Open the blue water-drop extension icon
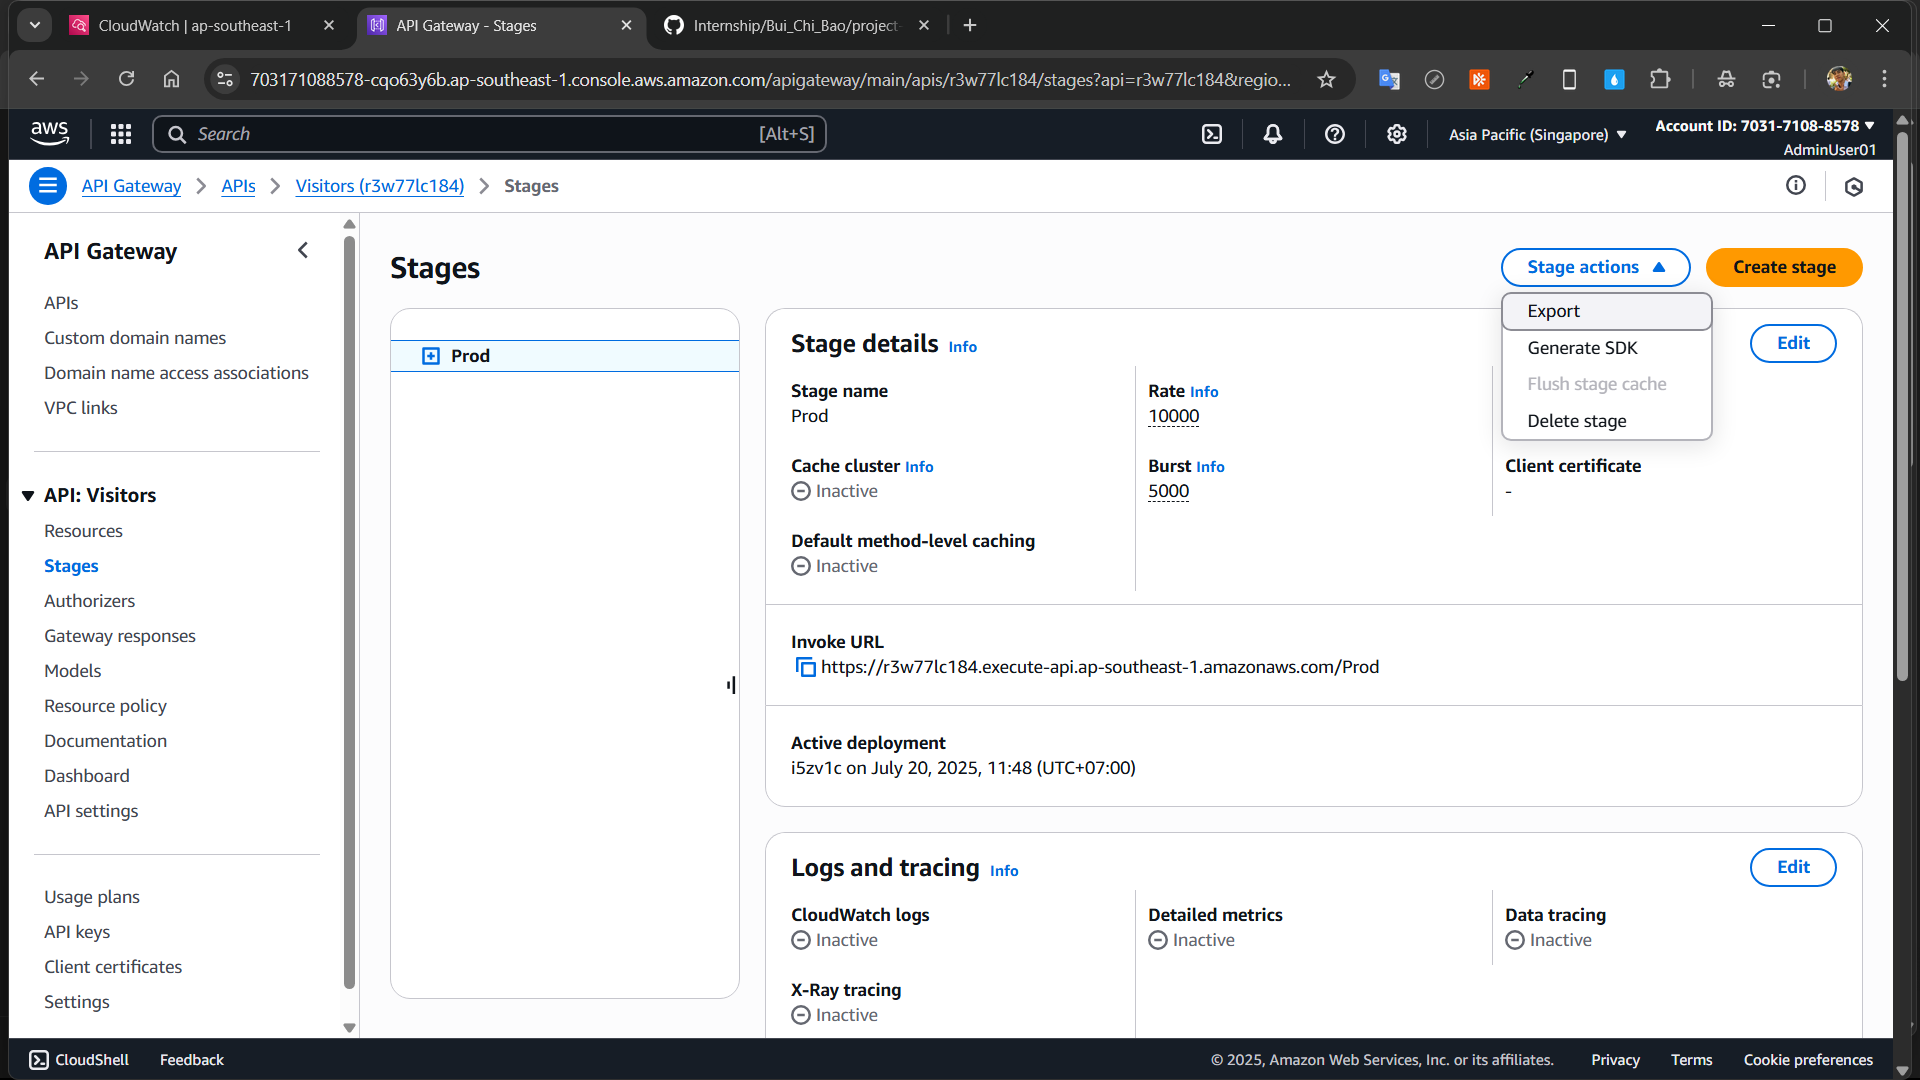 coord(1614,79)
